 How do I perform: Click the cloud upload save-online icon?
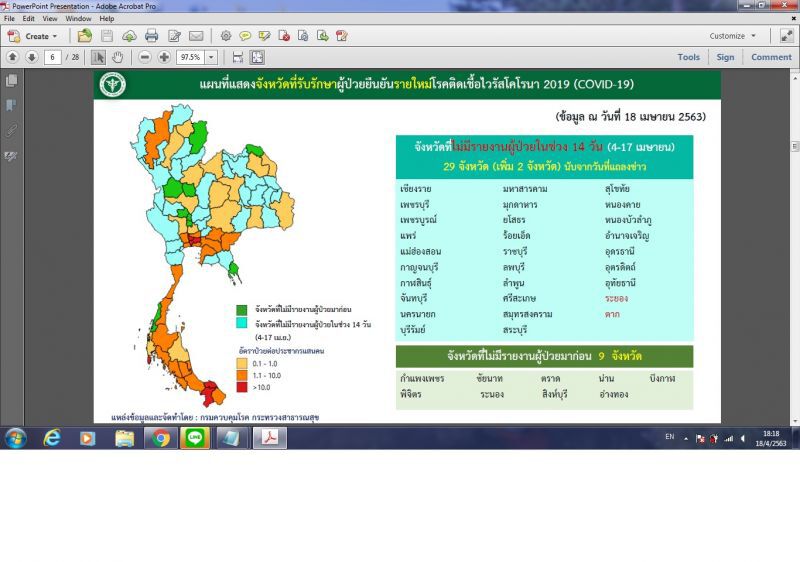coord(129,36)
